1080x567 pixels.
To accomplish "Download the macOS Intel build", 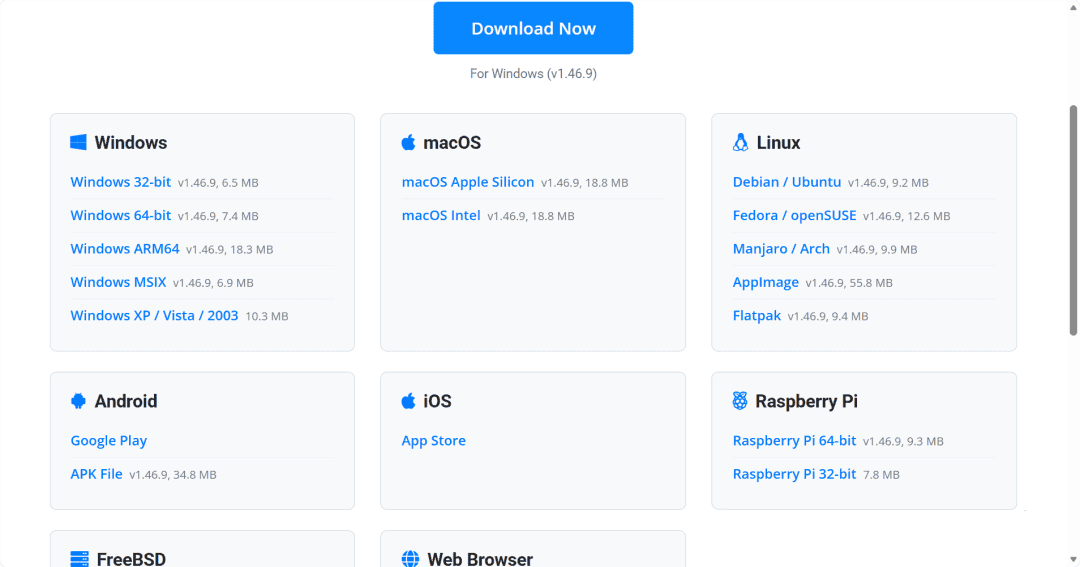I will (441, 215).
